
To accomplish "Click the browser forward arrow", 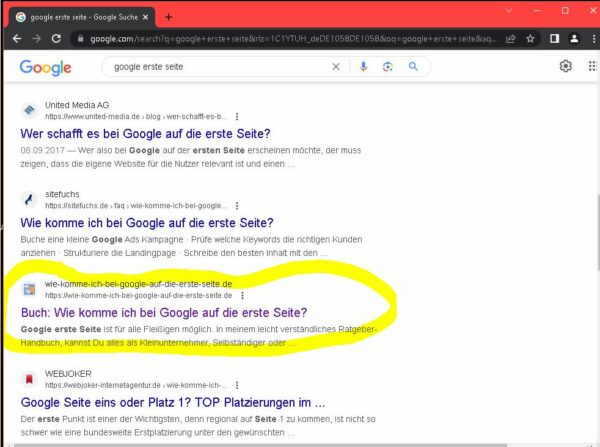I will 36,39.
